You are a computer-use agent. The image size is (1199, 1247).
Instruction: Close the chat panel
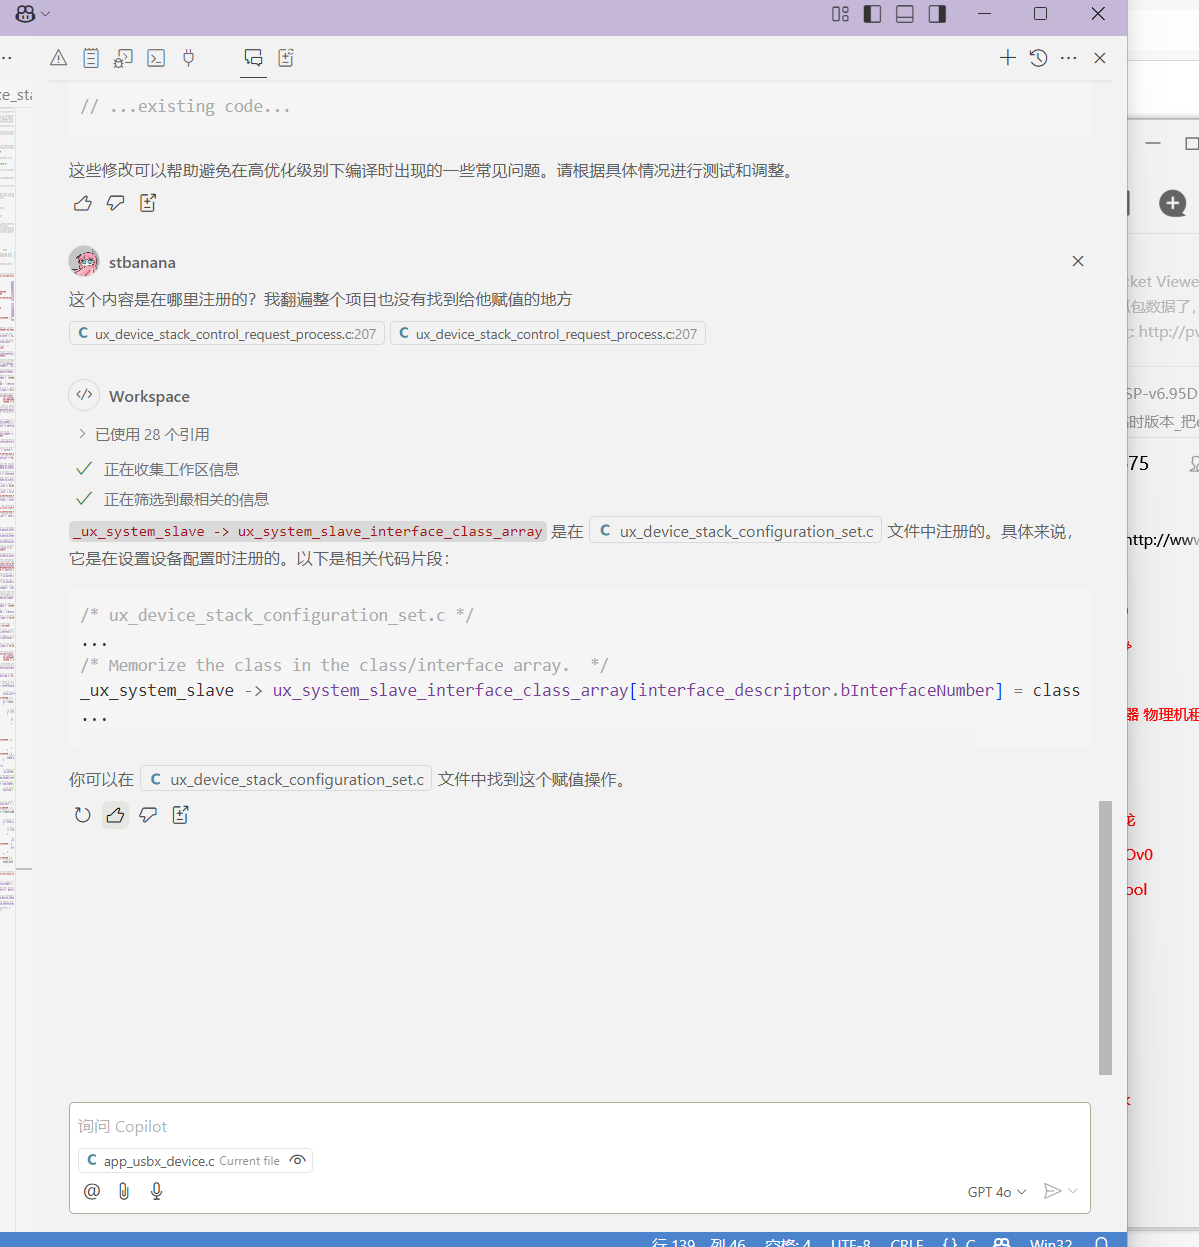tap(1100, 58)
